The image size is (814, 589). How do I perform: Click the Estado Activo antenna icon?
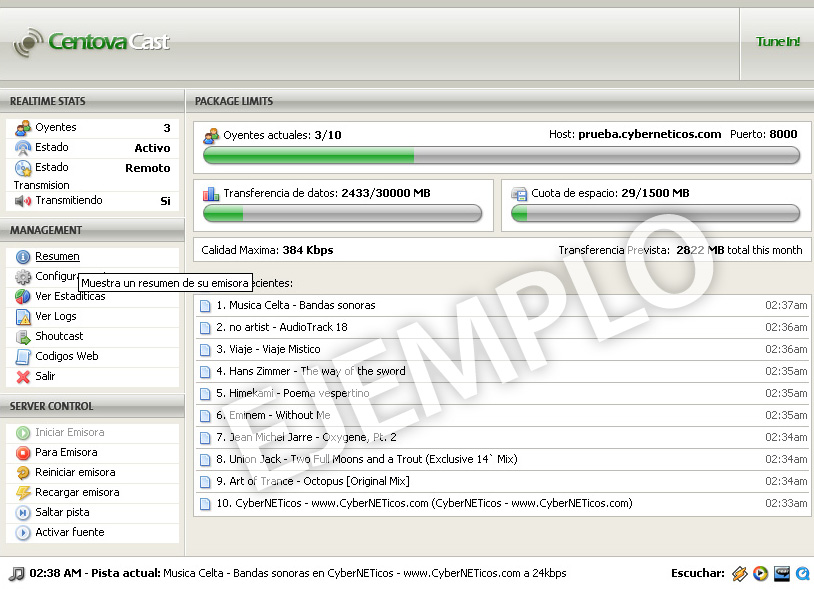(x=23, y=148)
